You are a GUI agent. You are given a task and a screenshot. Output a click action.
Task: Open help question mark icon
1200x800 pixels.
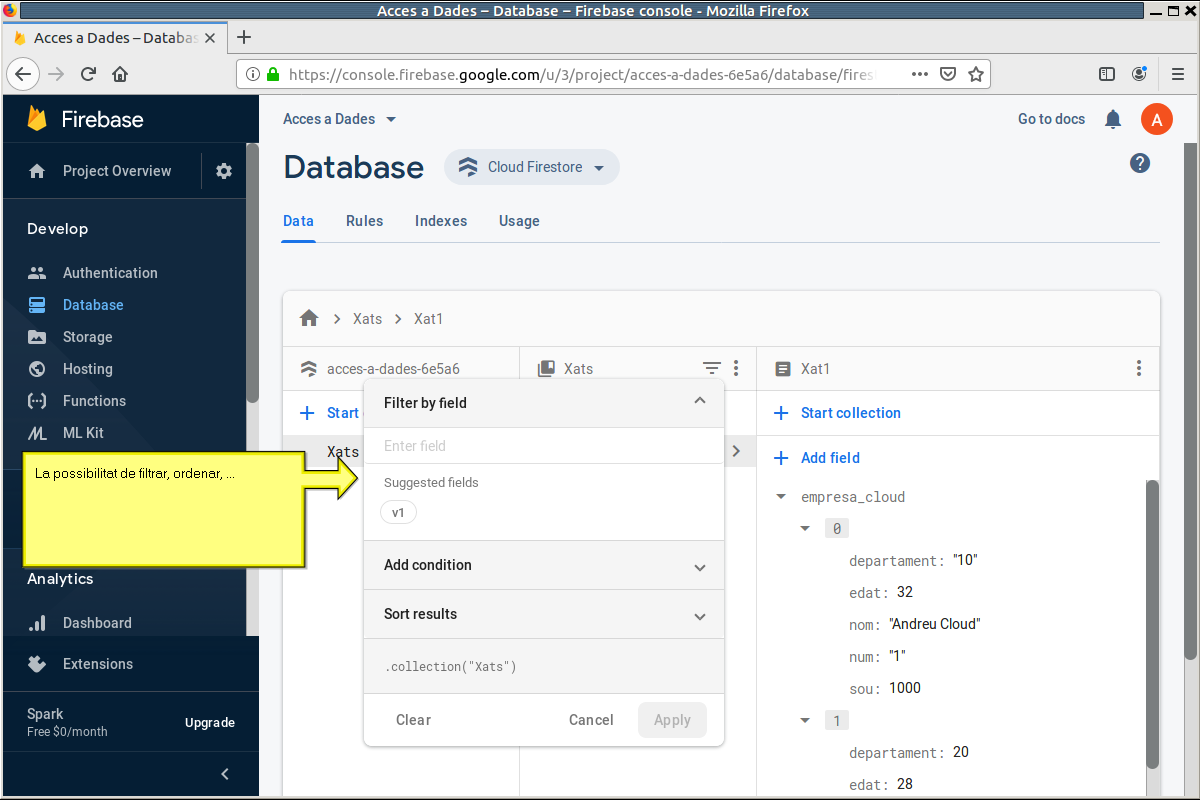pos(1140,163)
